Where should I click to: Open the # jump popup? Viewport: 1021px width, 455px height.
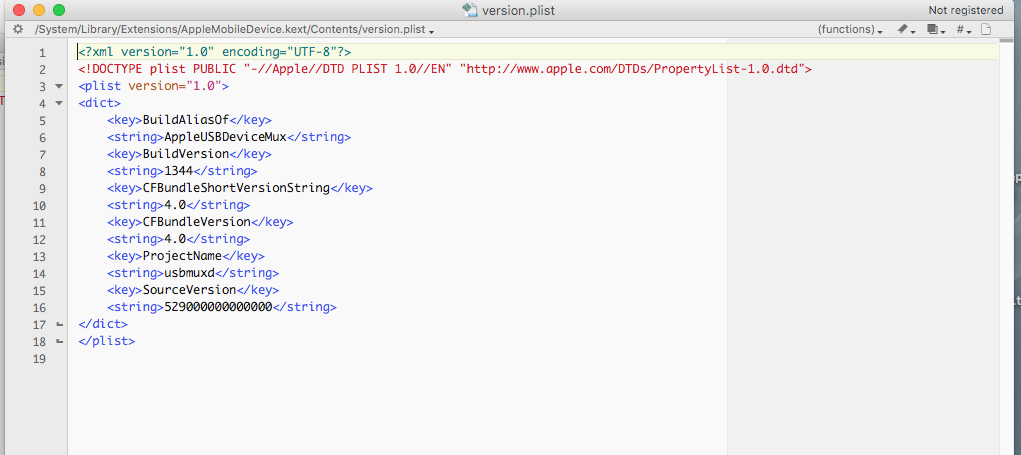964,29
